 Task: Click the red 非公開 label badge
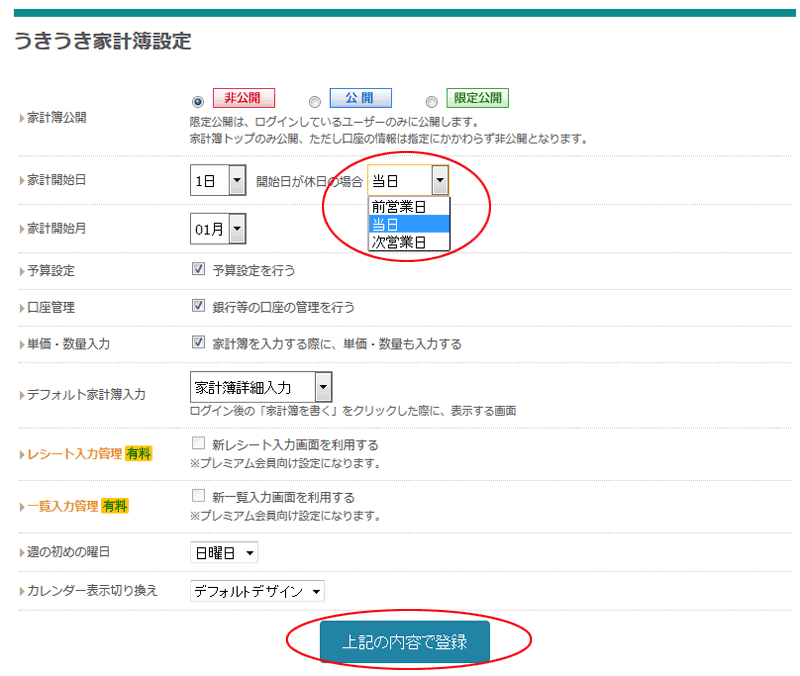[x=243, y=98]
